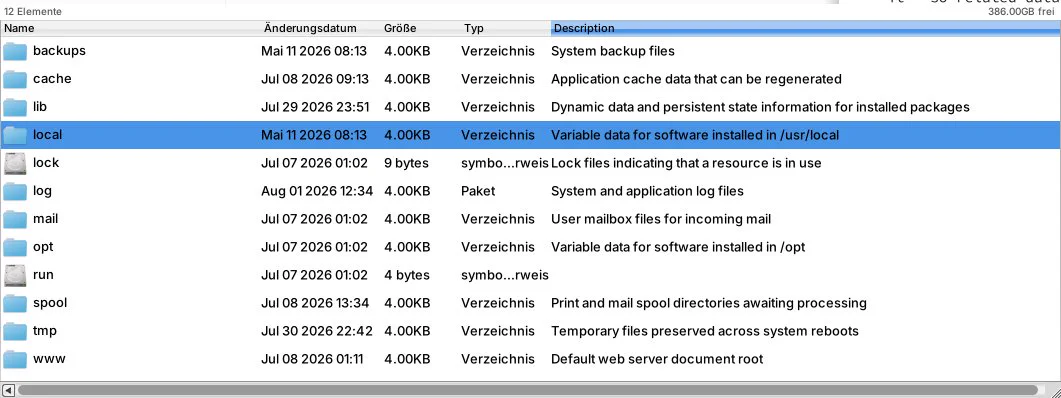Image resolution: width=1061 pixels, height=398 pixels.
Task: Click the '9 bytes' size of lock
Action: [407, 163]
